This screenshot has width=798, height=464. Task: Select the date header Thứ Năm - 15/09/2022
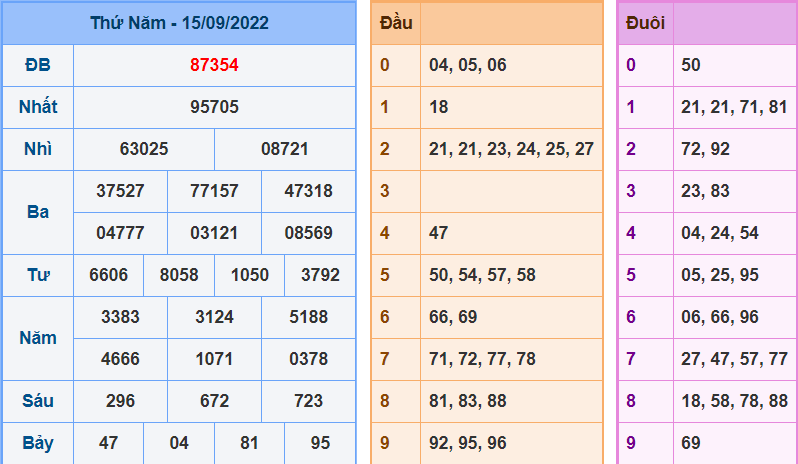179,23
